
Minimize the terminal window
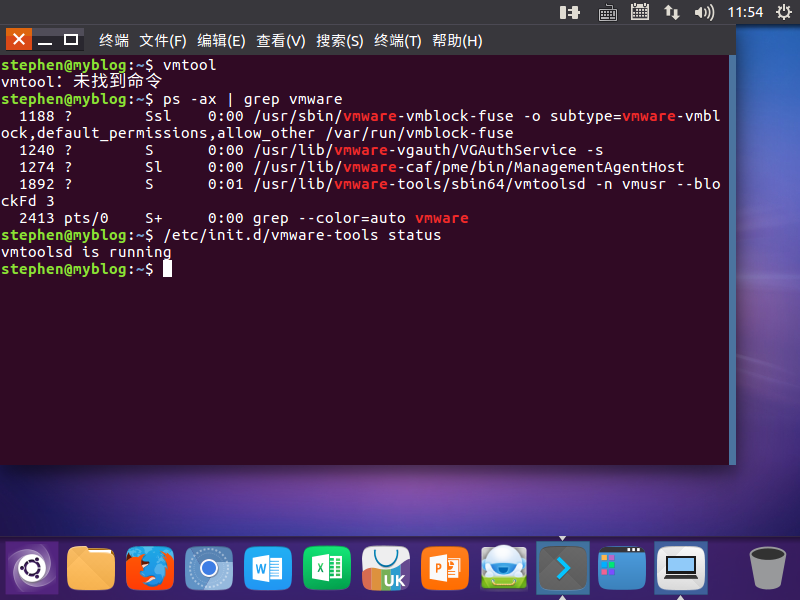point(45,40)
